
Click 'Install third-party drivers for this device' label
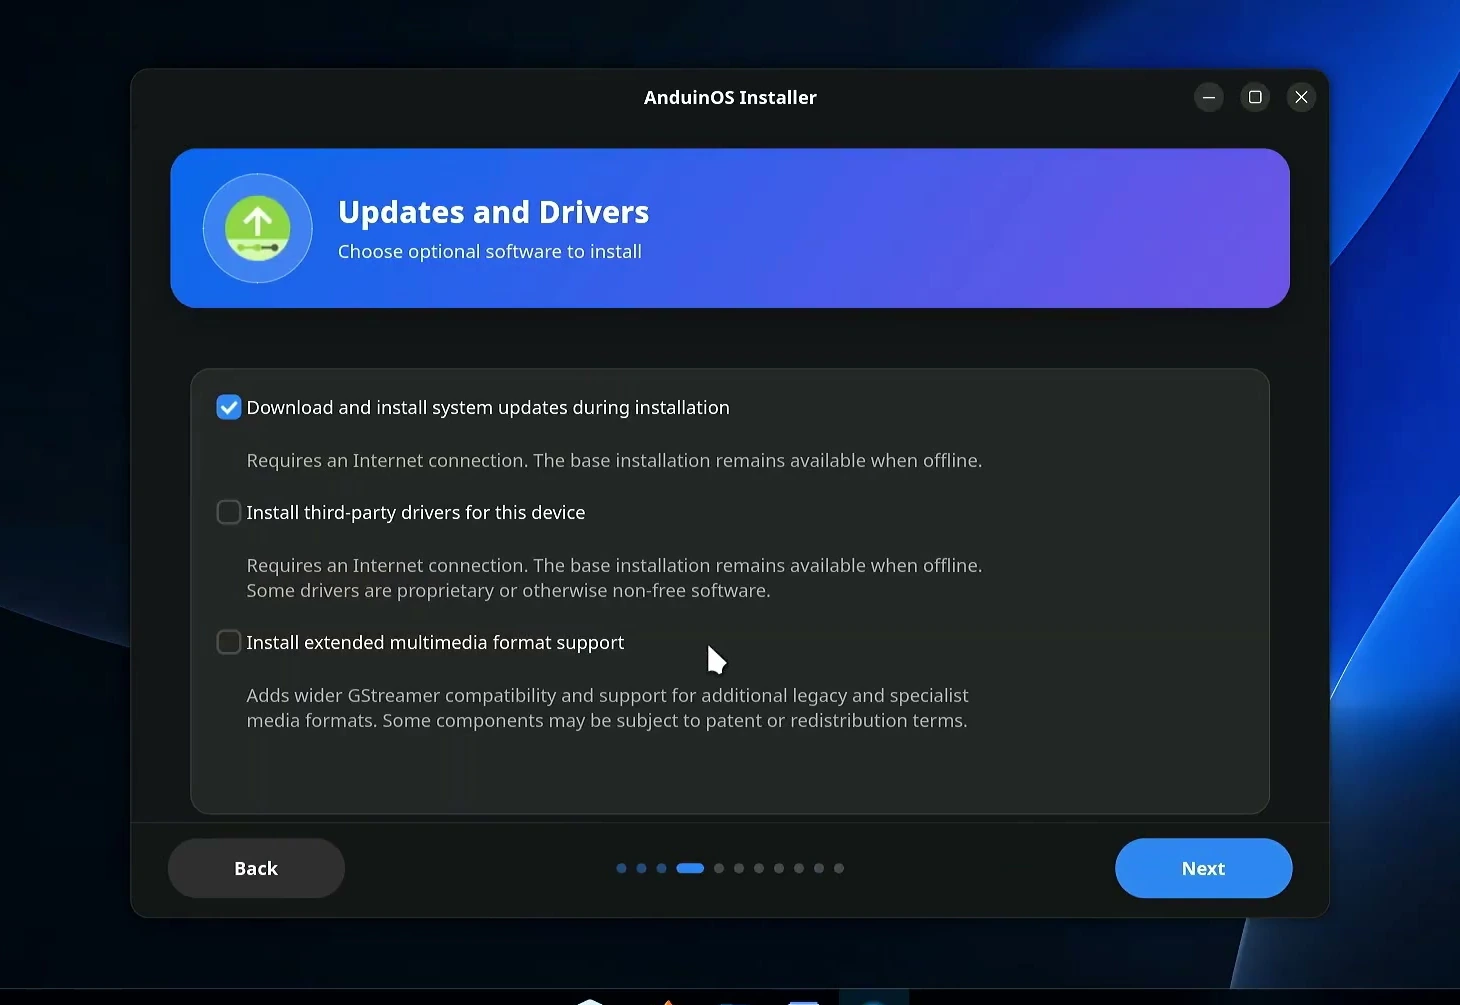[416, 513]
